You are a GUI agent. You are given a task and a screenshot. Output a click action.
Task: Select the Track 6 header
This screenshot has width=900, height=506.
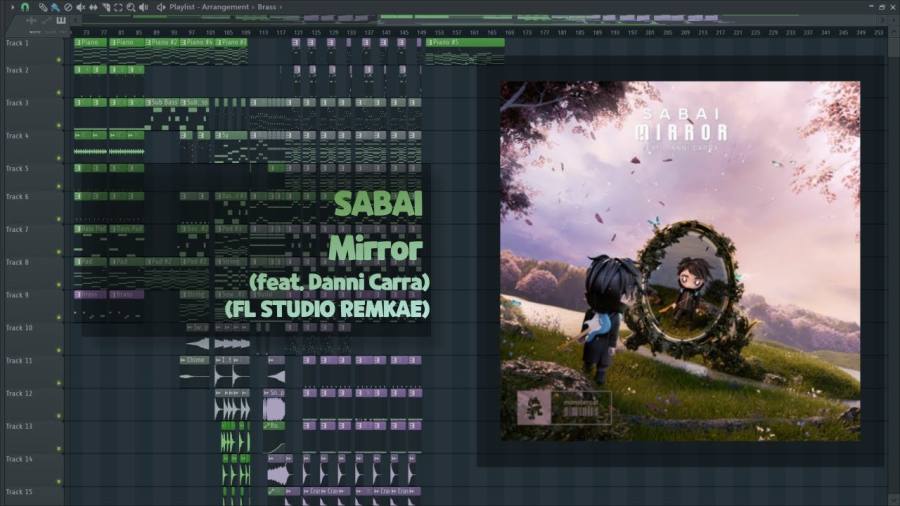click(32, 208)
